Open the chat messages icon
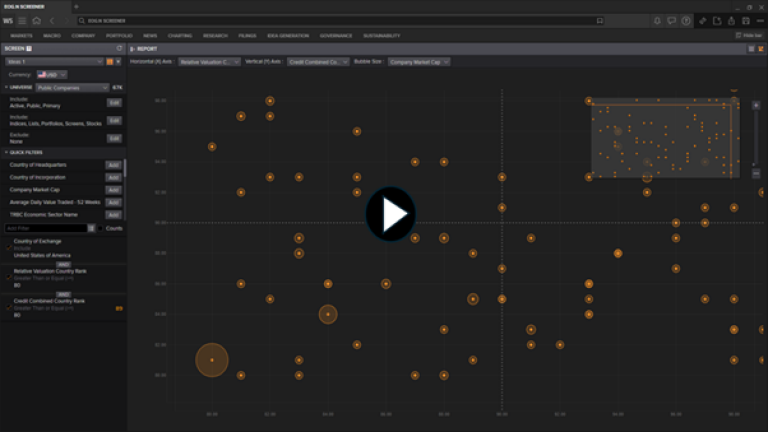 [672, 20]
